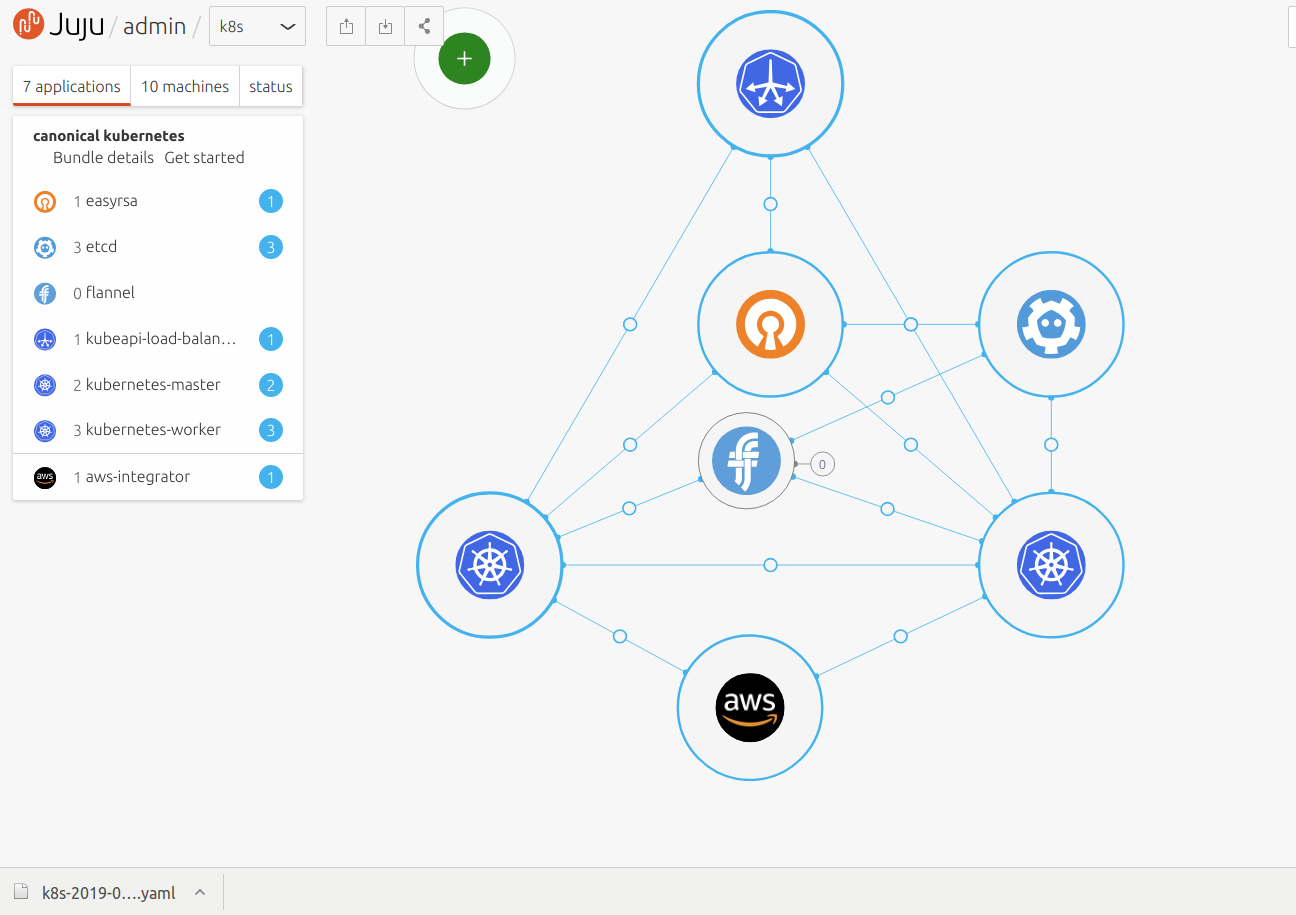This screenshot has width=1296, height=915.
Task: Click the kubernetes-worker unit count badge
Action: tap(271, 430)
